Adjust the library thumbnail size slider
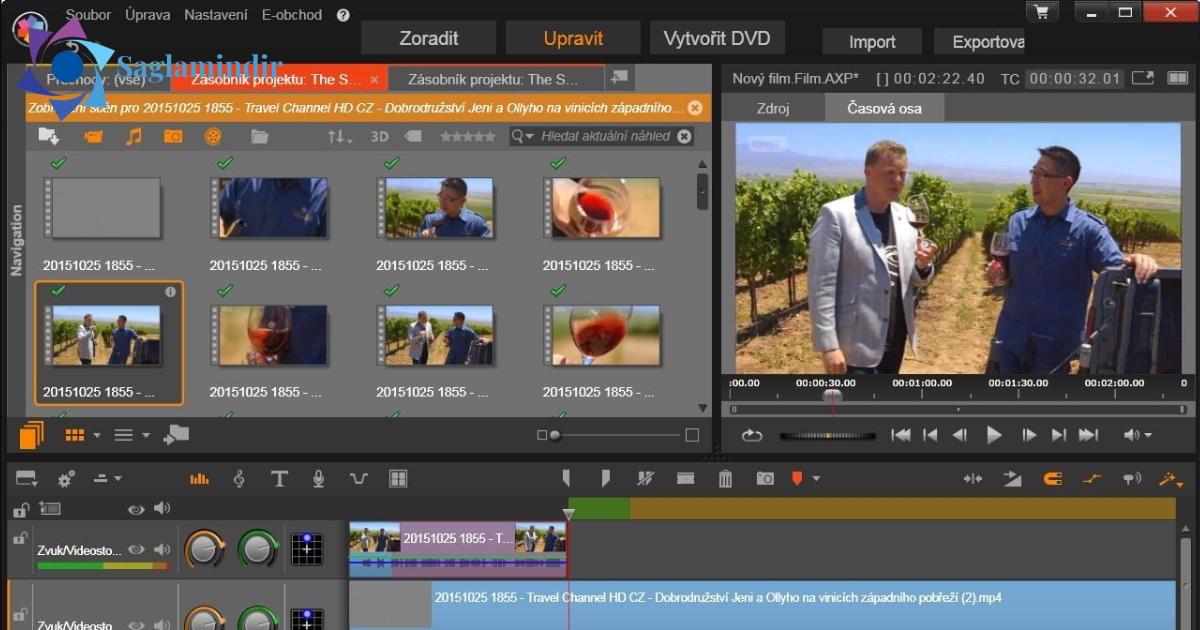The height and width of the screenshot is (630, 1200). click(x=616, y=435)
